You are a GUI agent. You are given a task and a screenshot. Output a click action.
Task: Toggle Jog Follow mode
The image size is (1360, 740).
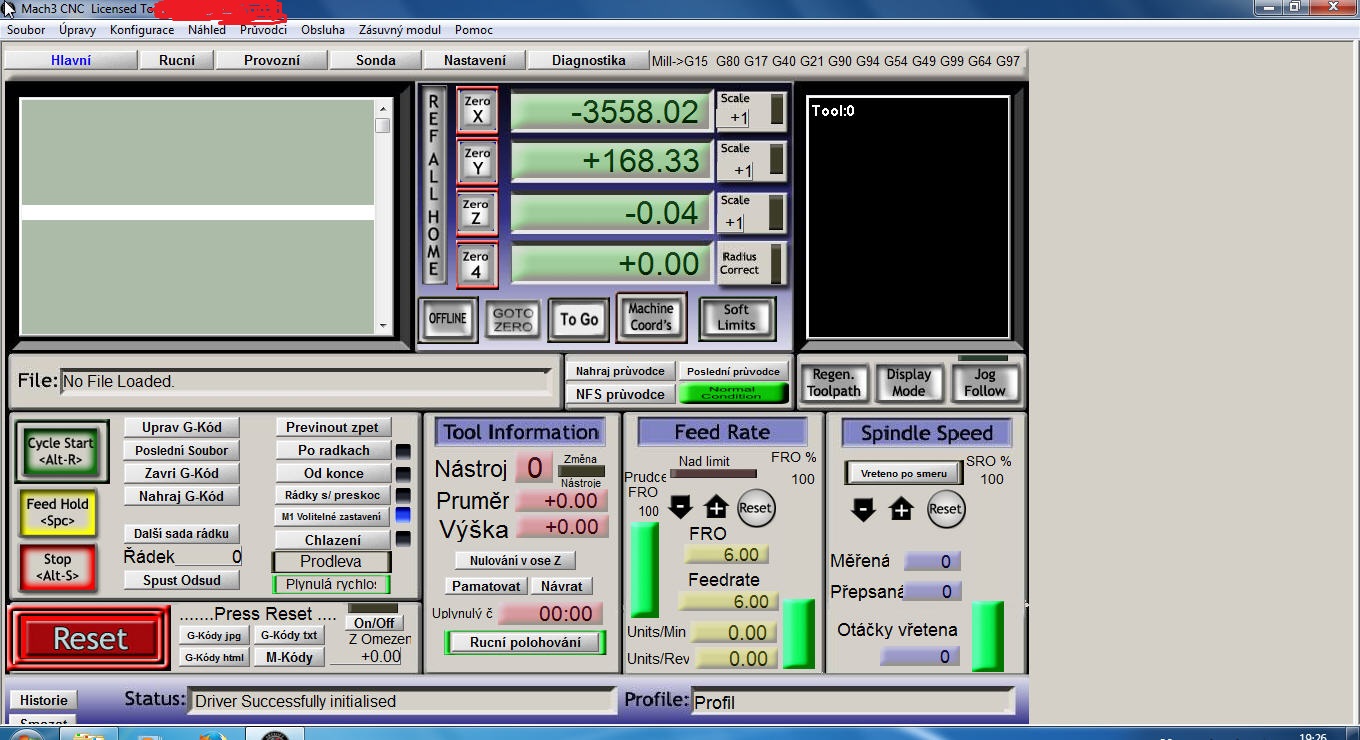(x=984, y=383)
